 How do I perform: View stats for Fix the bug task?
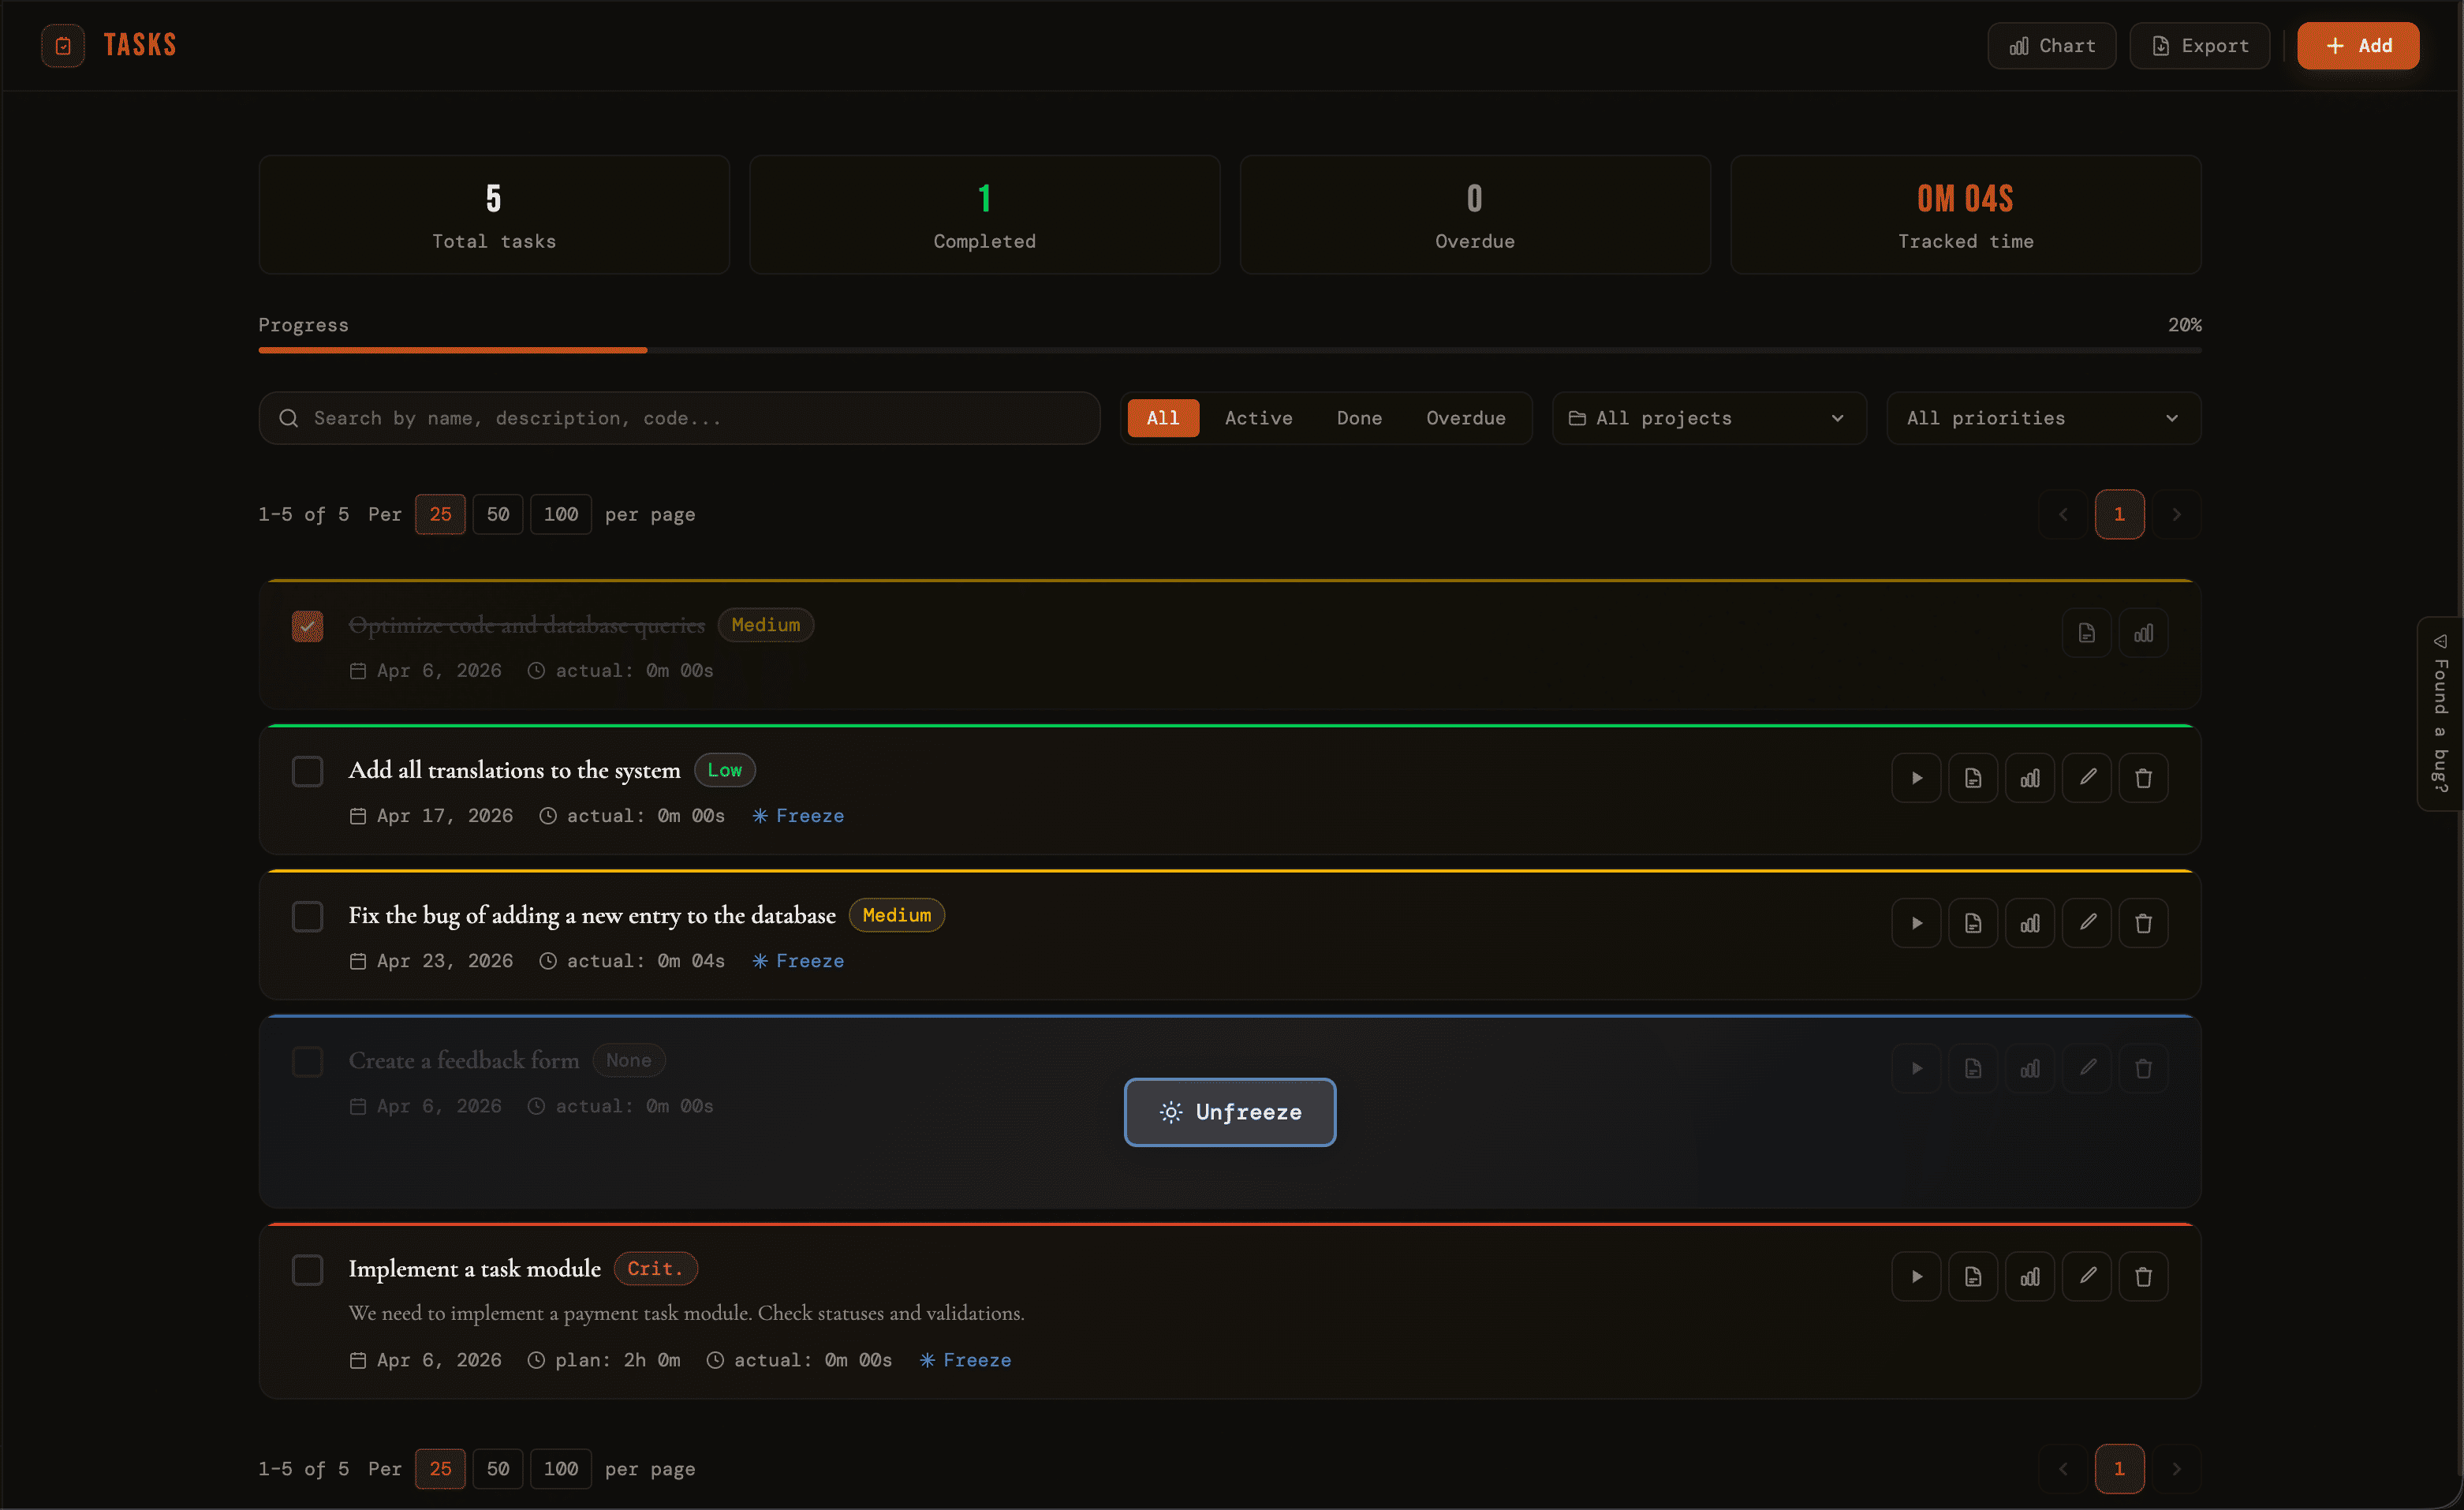(2030, 923)
